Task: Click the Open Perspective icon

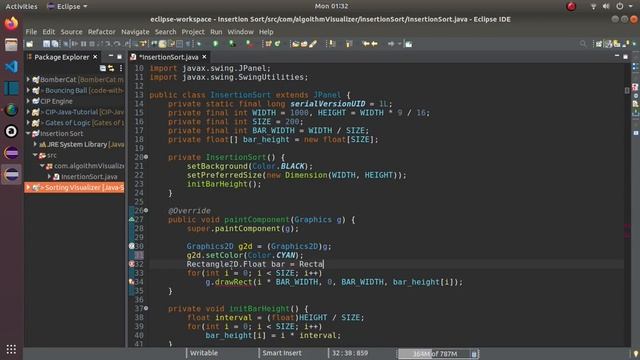Action: [x=599, y=44]
